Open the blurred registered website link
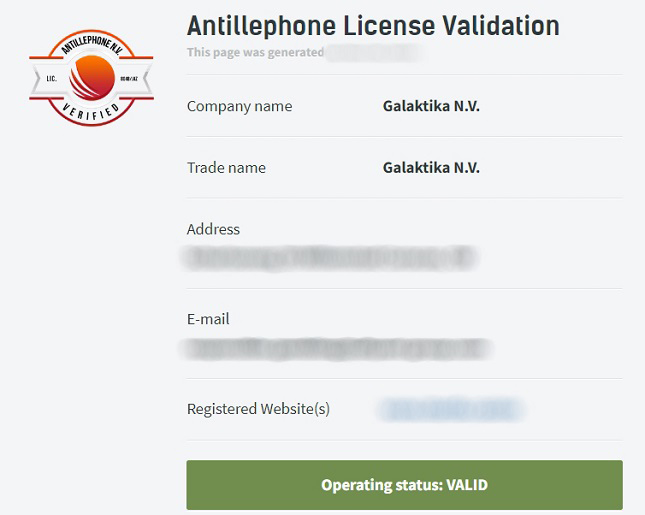Viewport: 645px width, 515px height. (x=451, y=409)
